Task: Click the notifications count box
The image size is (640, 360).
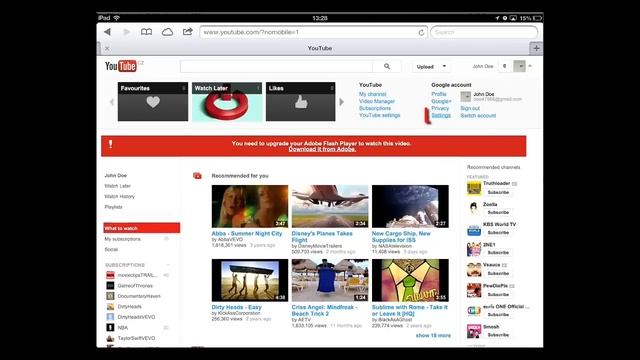Action: (505, 66)
